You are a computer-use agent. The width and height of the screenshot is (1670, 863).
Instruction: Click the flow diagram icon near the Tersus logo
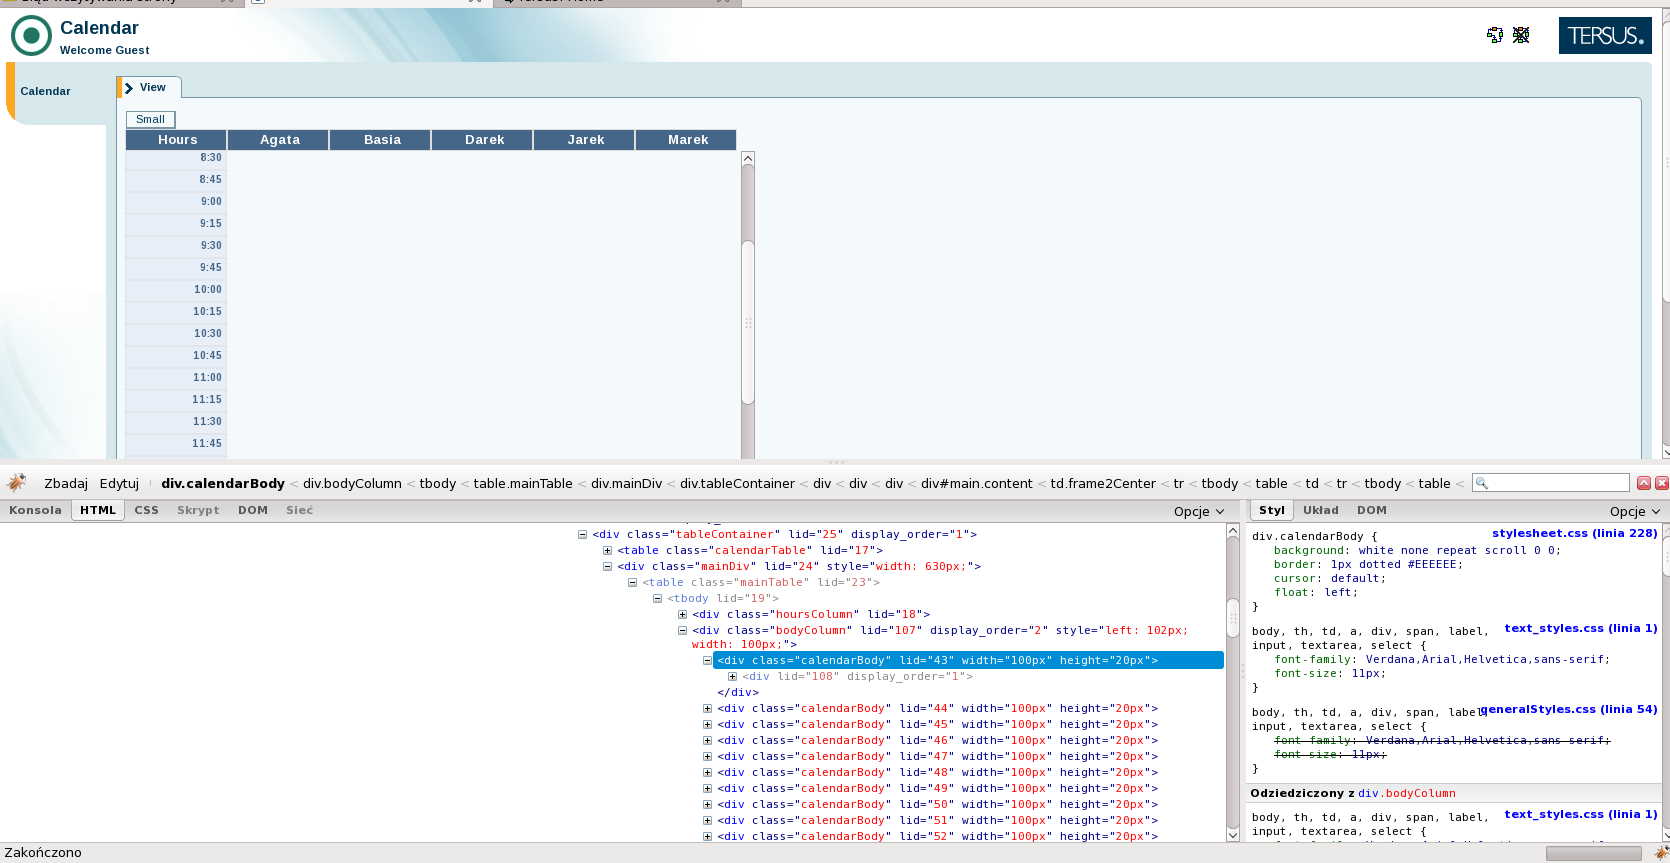[x=1495, y=35]
